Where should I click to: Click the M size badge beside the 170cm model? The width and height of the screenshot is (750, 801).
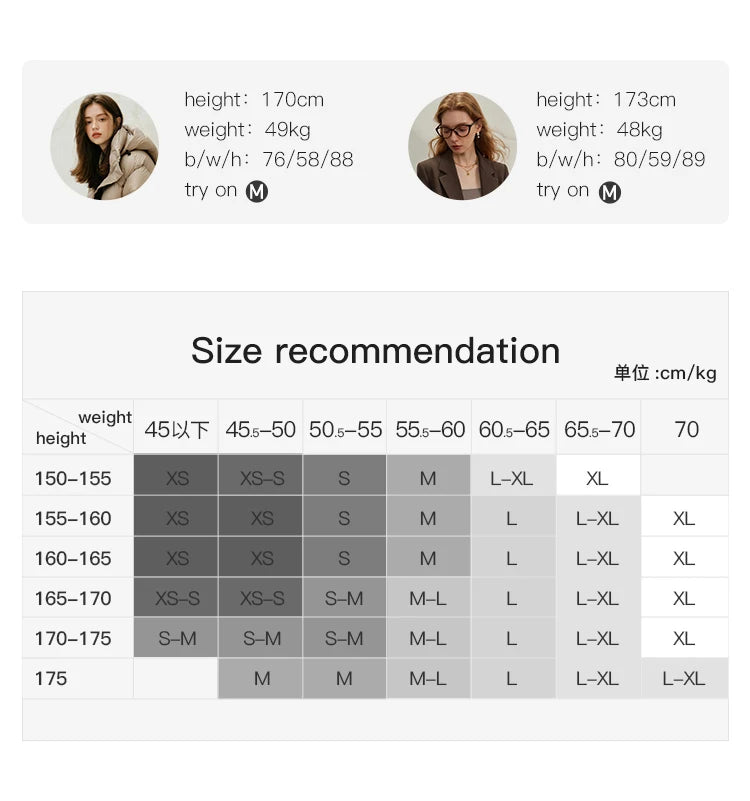(x=257, y=191)
